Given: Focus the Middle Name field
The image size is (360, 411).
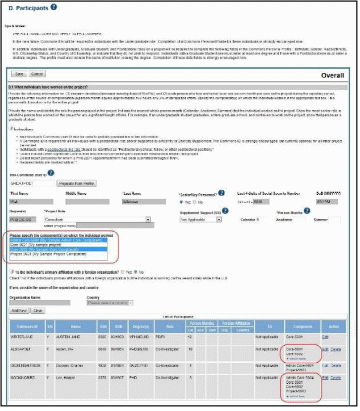Looking at the screenshot, I should 88,202.
